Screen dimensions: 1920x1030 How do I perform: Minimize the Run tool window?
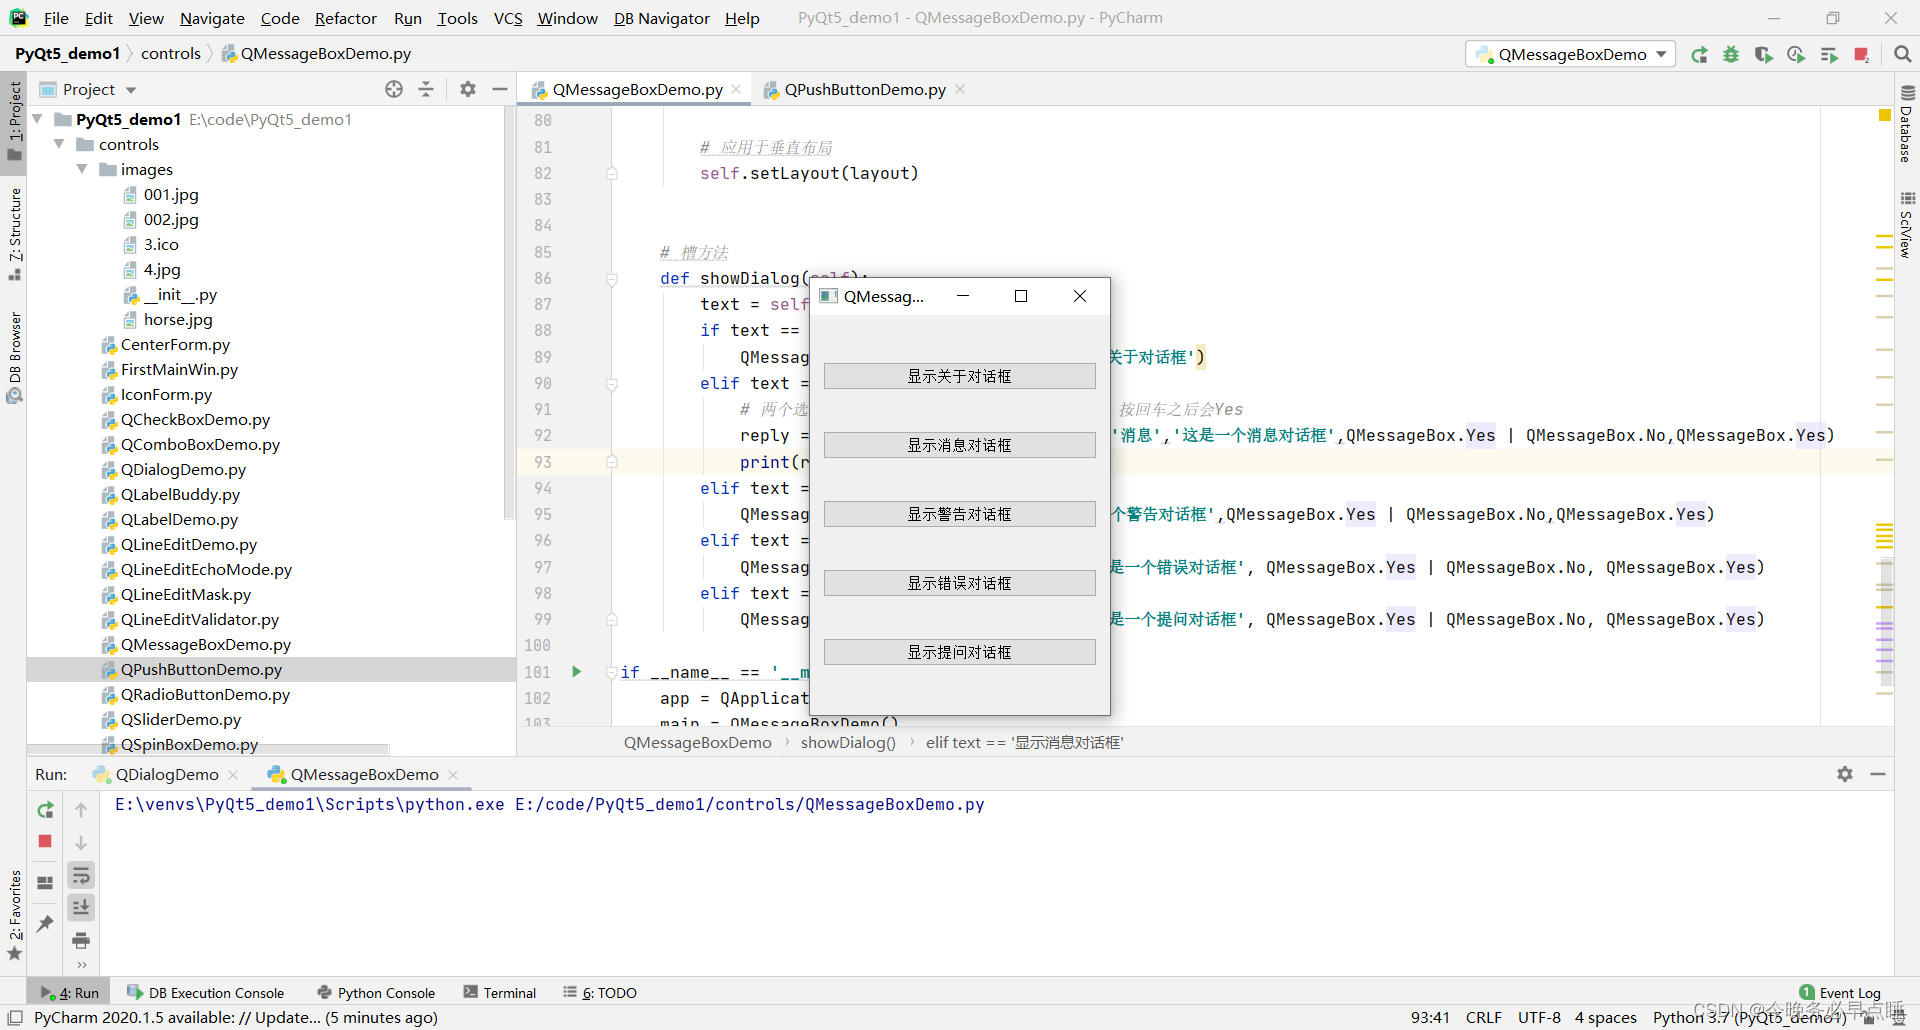[x=1878, y=774]
